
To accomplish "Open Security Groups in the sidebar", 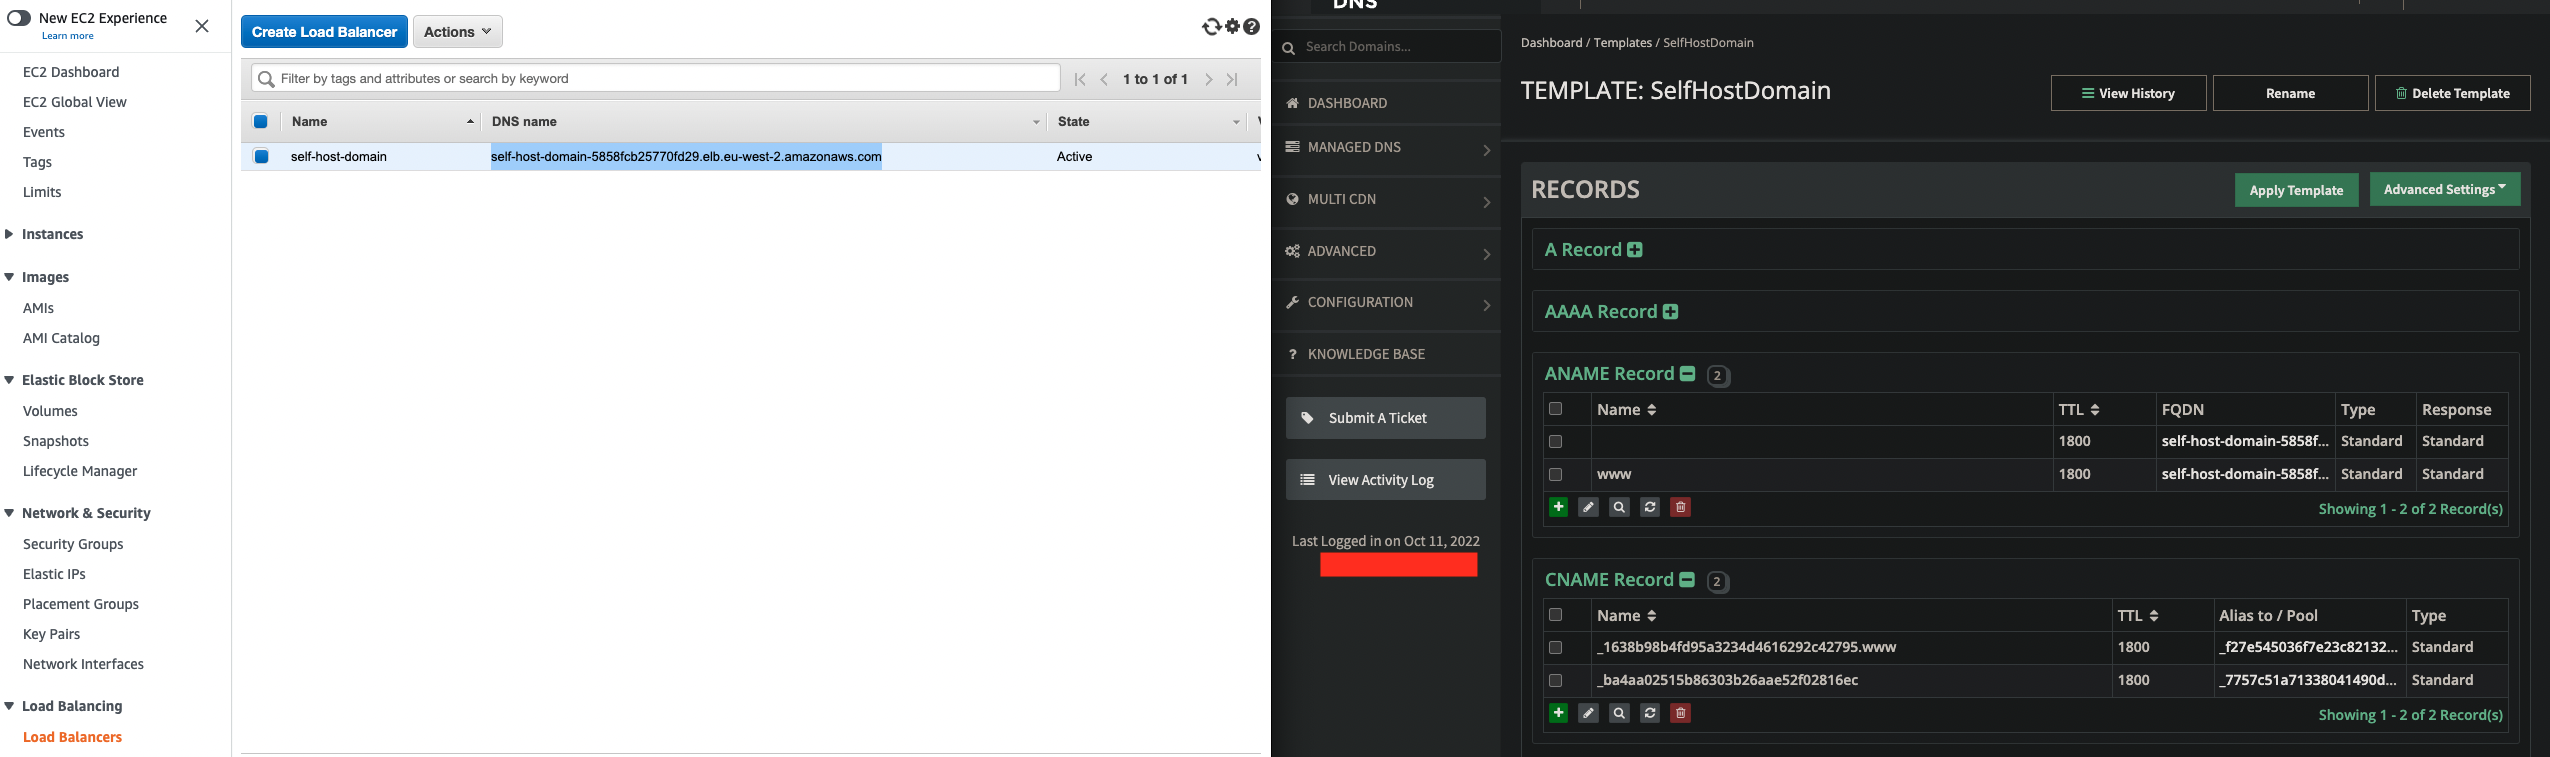I will [x=73, y=544].
